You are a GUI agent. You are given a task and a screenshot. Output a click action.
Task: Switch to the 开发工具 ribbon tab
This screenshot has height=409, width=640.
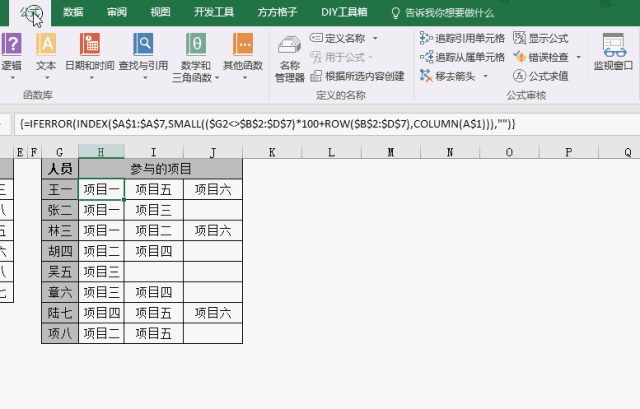pos(213,12)
